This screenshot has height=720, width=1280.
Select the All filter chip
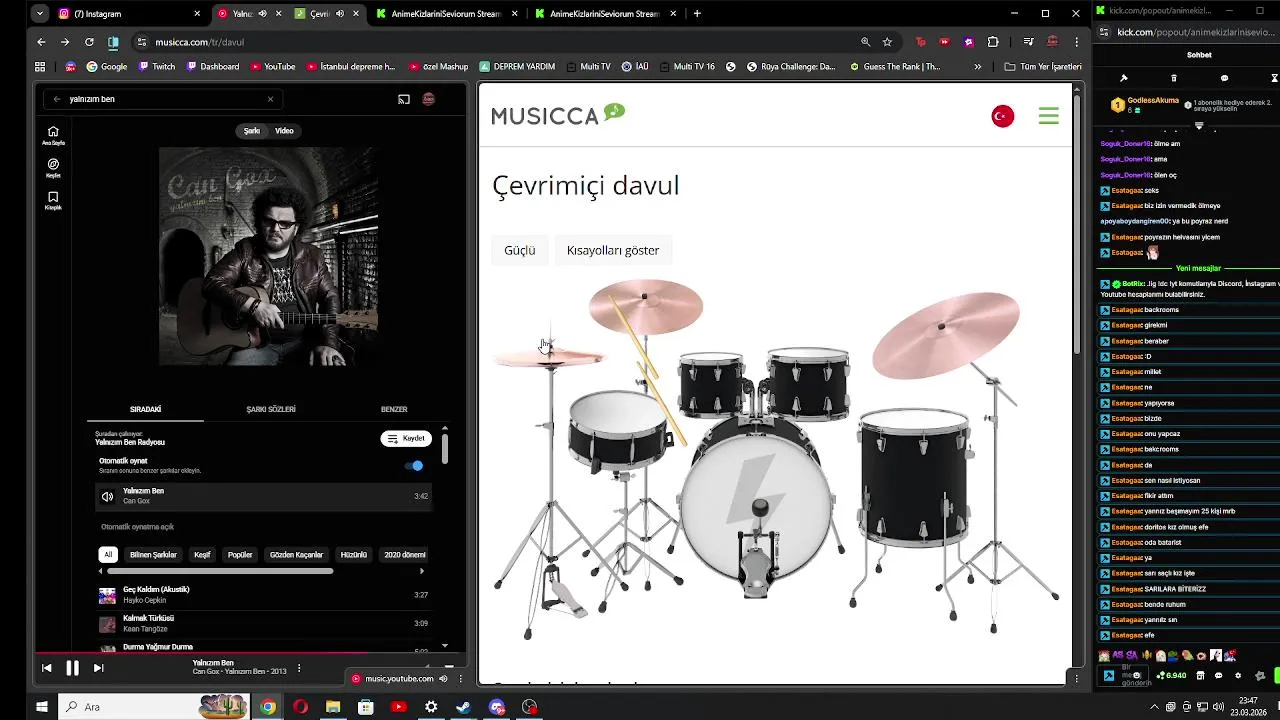coord(108,554)
